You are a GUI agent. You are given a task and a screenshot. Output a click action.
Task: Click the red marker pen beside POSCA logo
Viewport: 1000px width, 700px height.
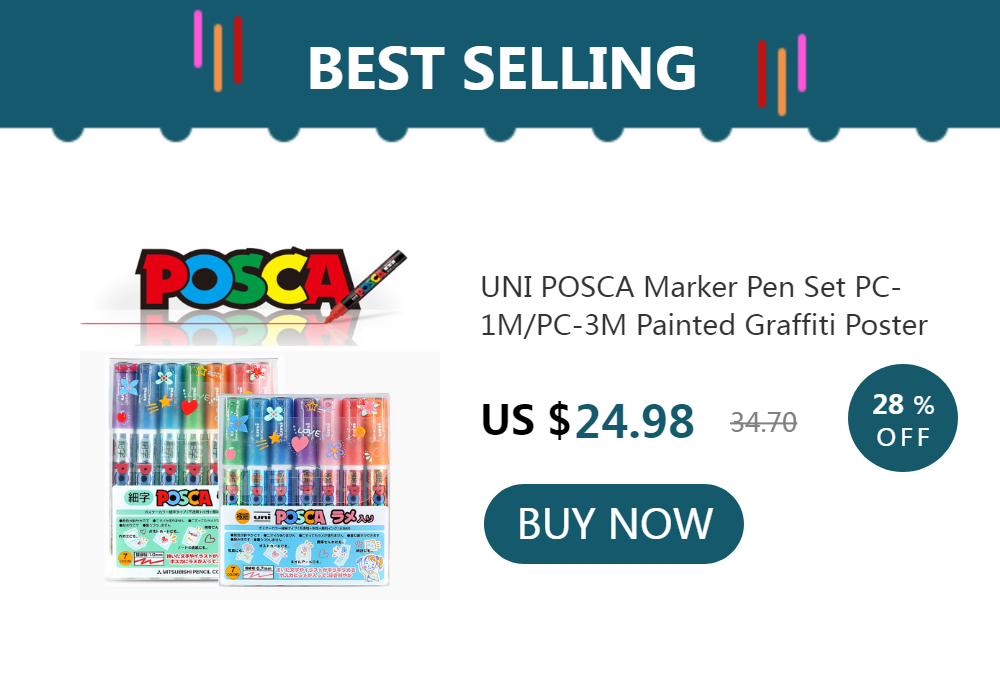pyautogui.click(x=366, y=286)
